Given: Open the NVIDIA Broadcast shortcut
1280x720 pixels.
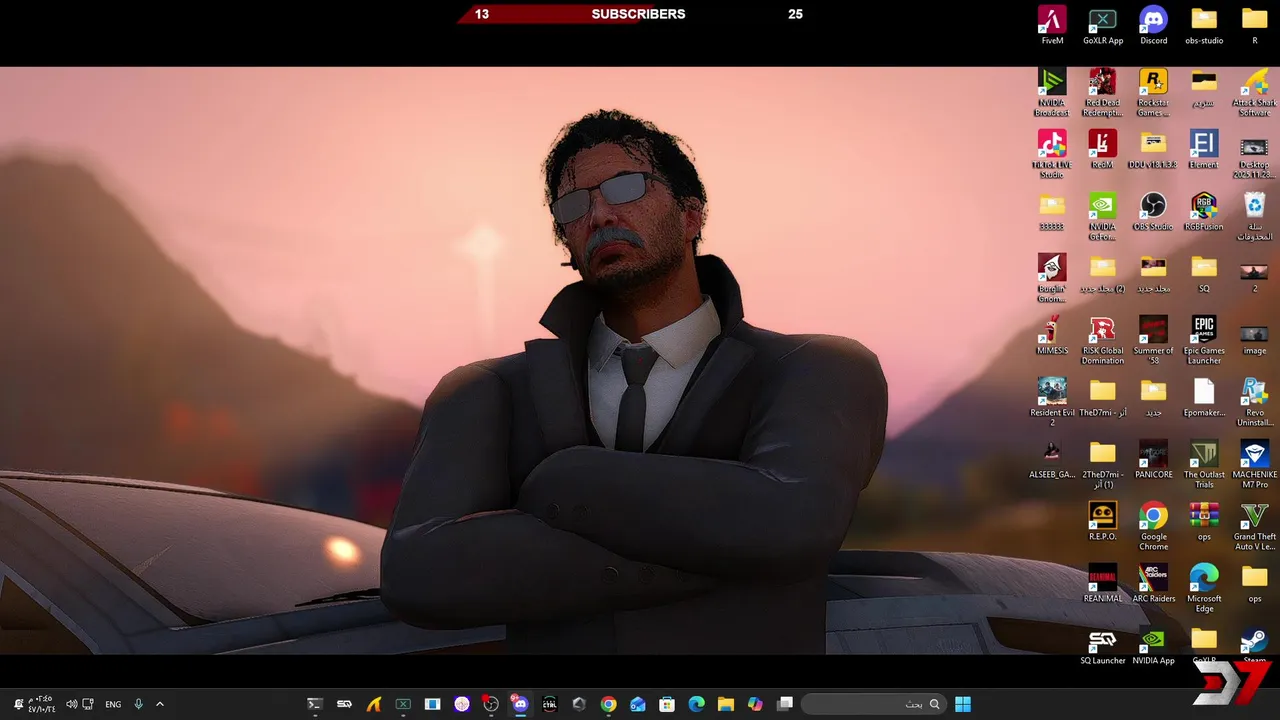Looking at the screenshot, I should 1052,92.
